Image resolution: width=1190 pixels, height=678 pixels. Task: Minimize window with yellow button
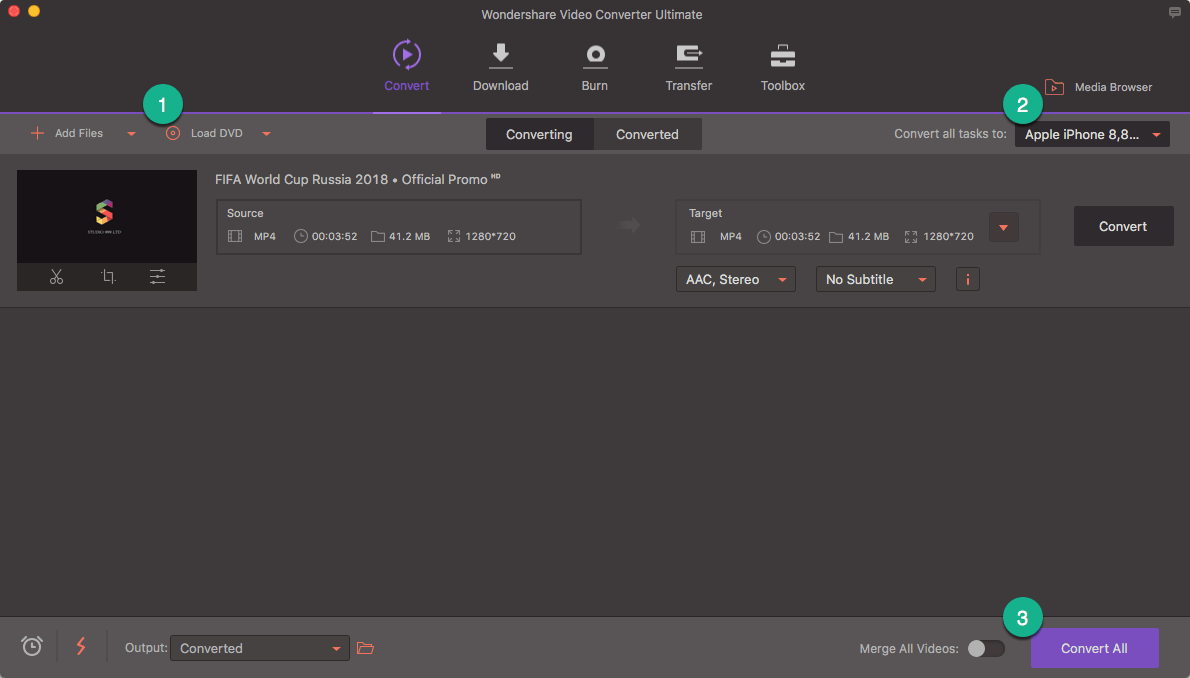click(x=33, y=11)
